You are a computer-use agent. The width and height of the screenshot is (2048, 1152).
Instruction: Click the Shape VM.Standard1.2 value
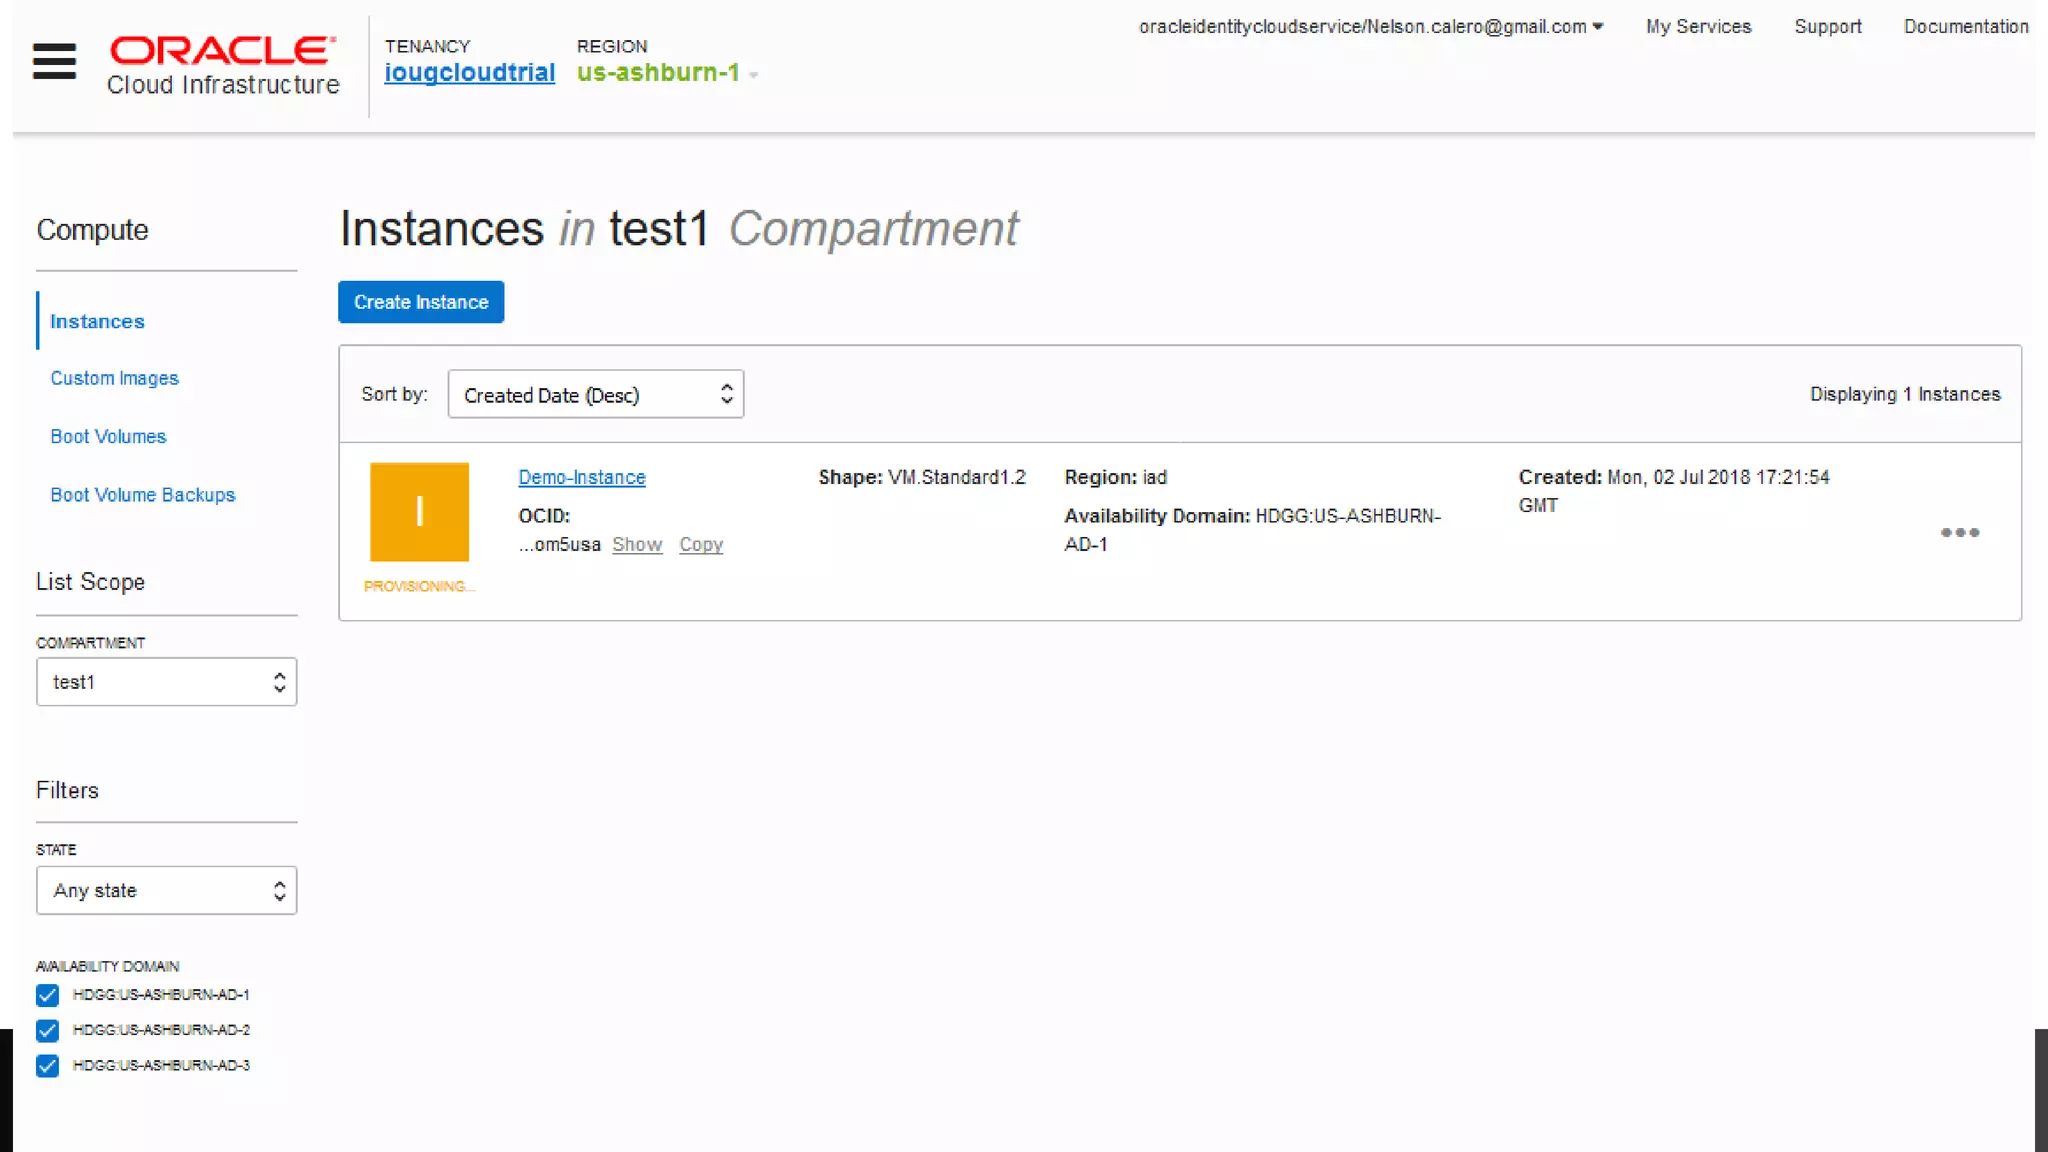(x=956, y=477)
